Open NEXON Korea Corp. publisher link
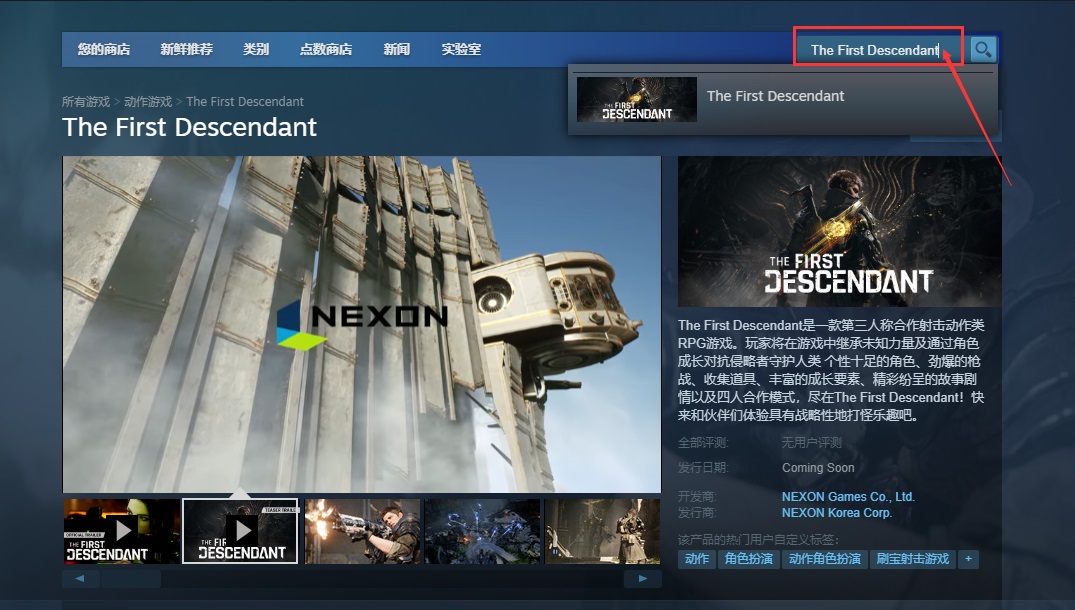Viewport: 1075px width, 610px height. (836, 513)
